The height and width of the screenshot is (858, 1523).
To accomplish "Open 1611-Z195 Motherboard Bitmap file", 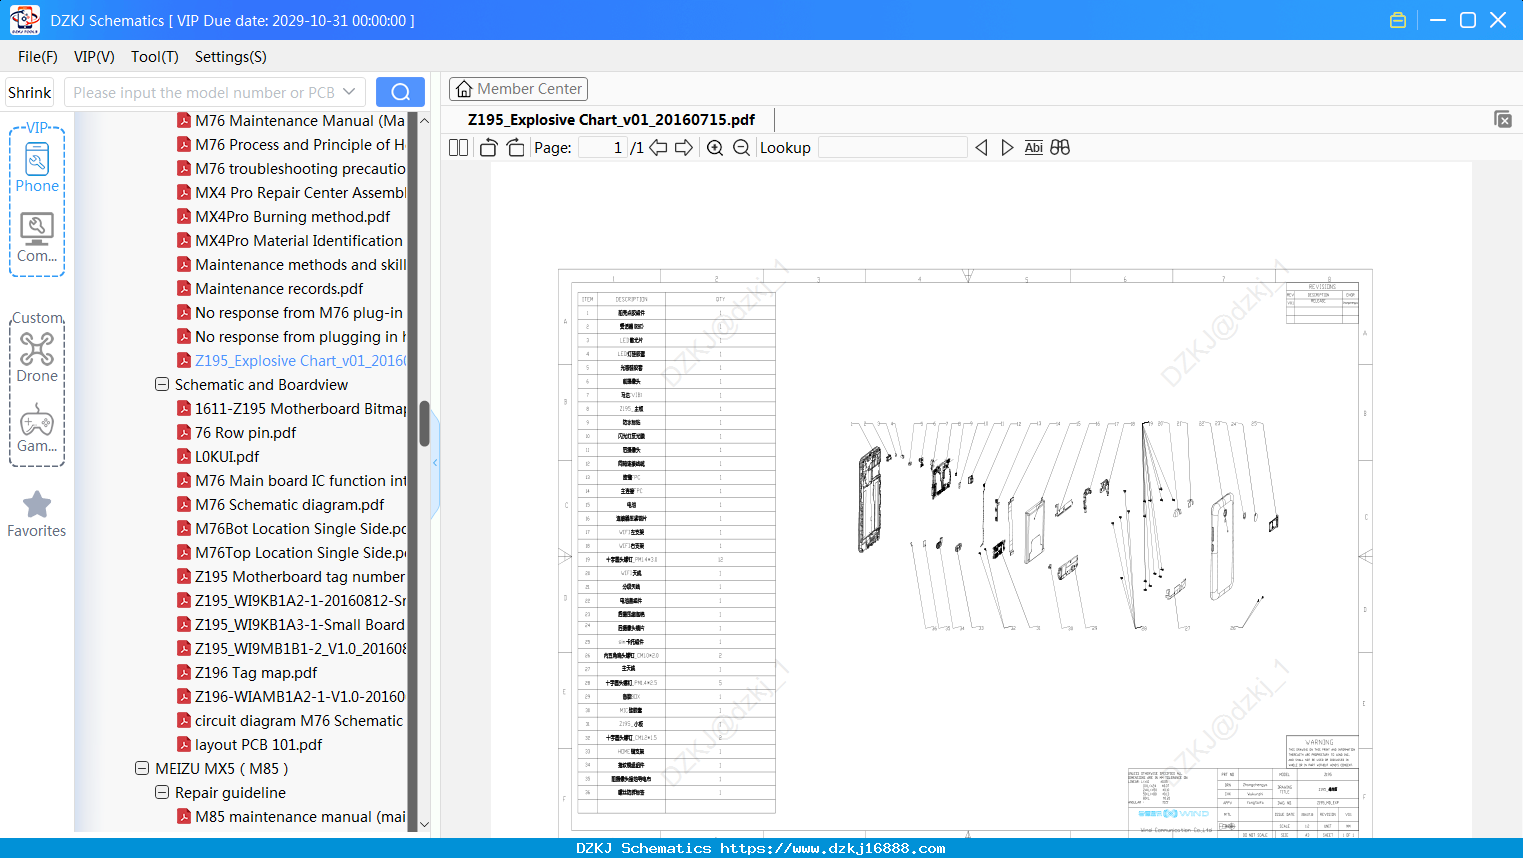I will tap(291, 409).
